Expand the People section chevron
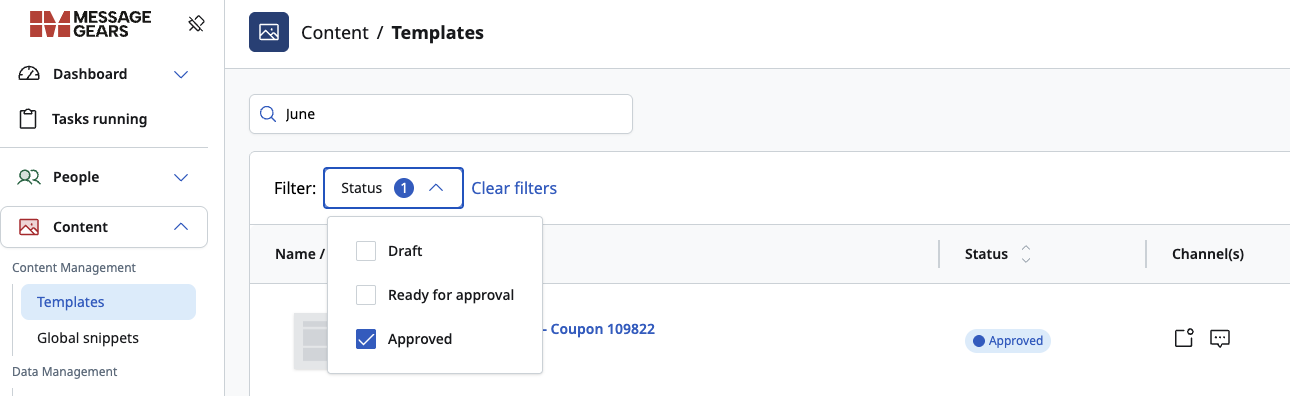Screen dimensions: 1290x396 [x=181, y=177]
